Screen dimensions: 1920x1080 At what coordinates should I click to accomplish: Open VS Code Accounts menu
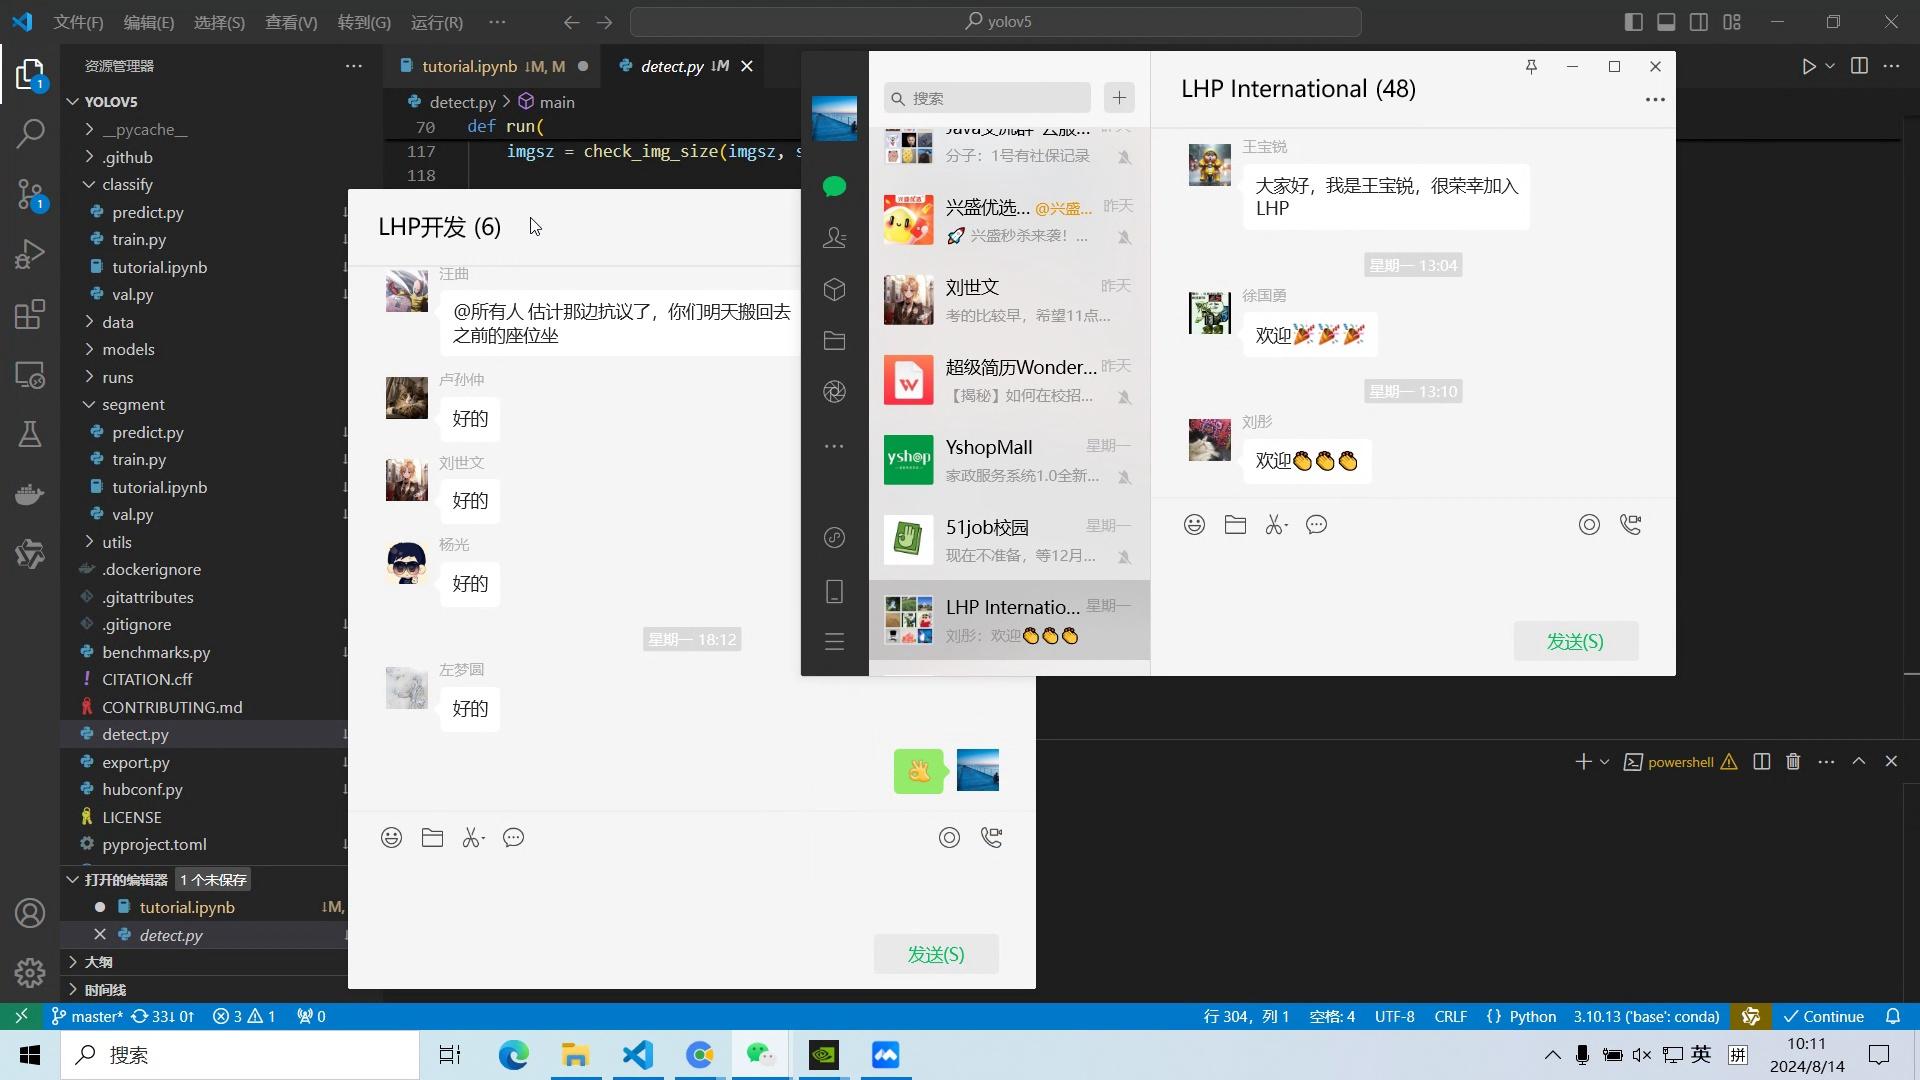pyautogui.click(x=30, y=913)
